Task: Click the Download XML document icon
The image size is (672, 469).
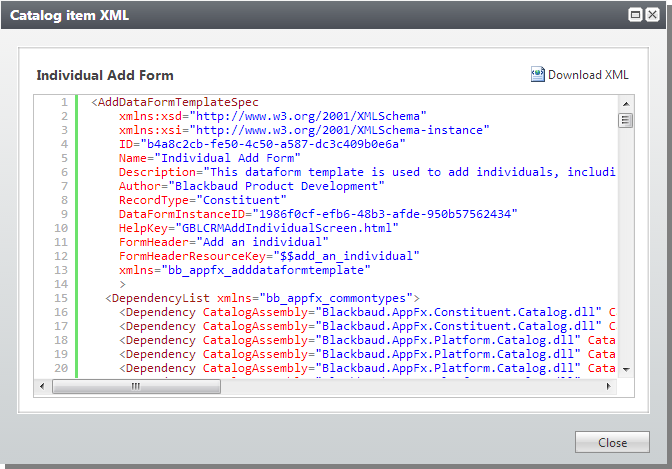Action: point(537,75)
